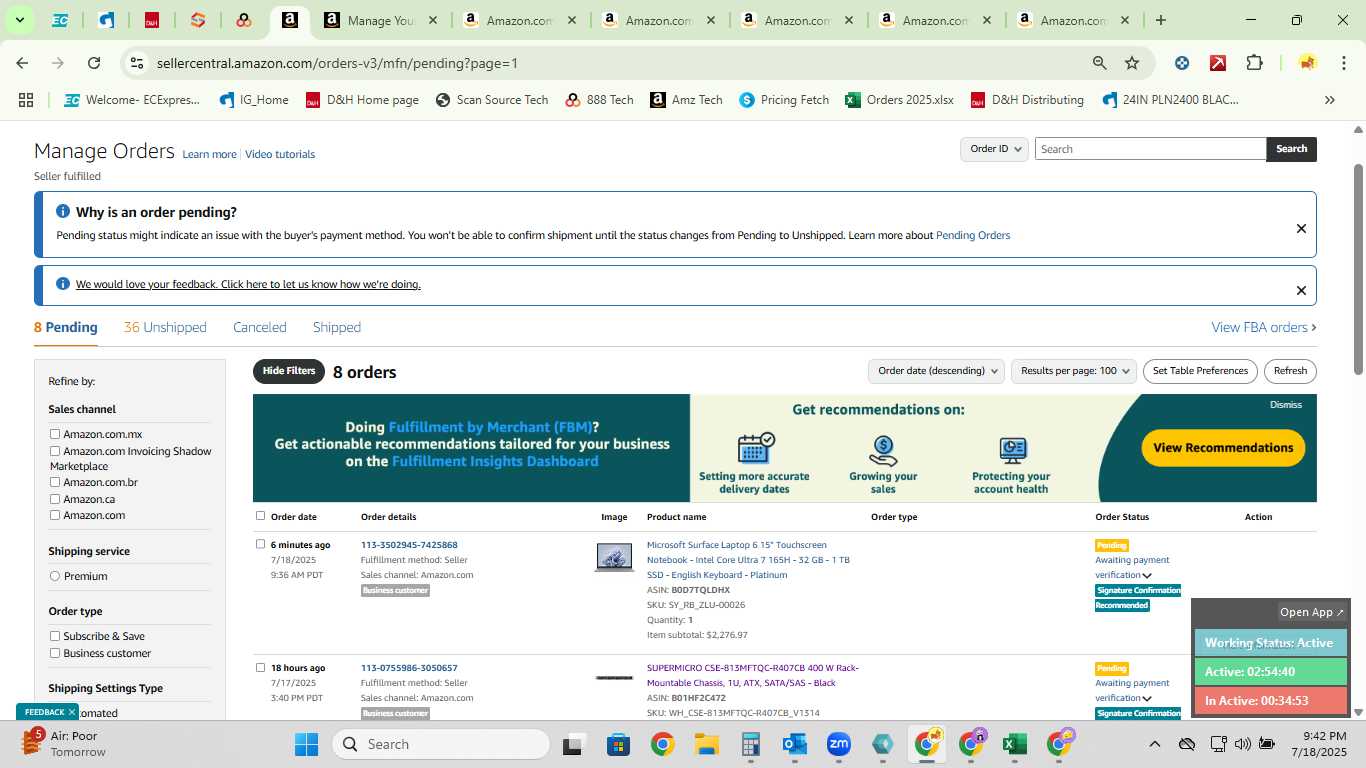Image resolution: width=1366 pixels, height=768 pixels.
Task: Open the Windows Start menu icon
Action: point(306,744)
